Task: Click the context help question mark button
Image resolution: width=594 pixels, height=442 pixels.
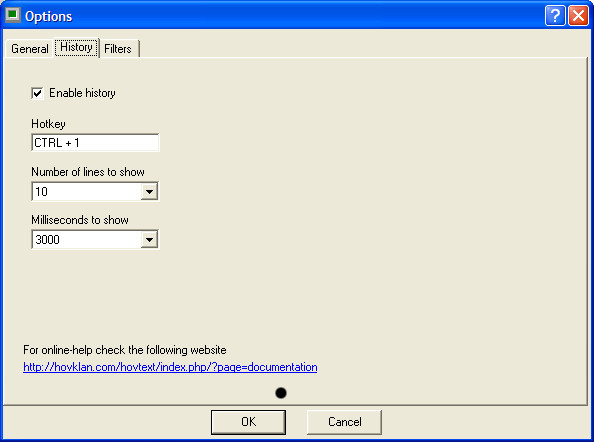Action: [555, 16]
